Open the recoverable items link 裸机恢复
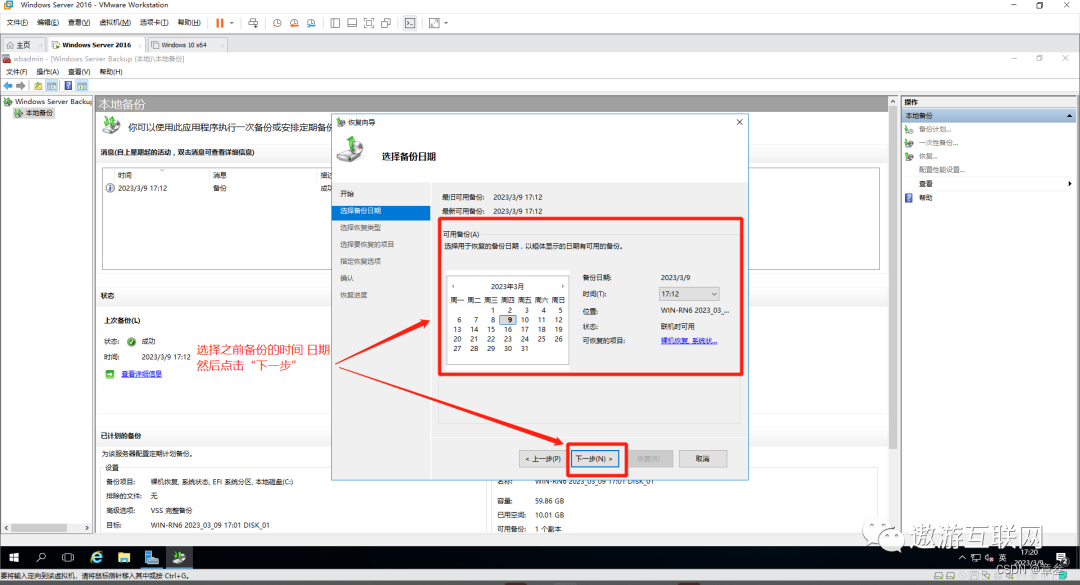This screenshot has height=585, width=1080. click(x=689, y=341)
